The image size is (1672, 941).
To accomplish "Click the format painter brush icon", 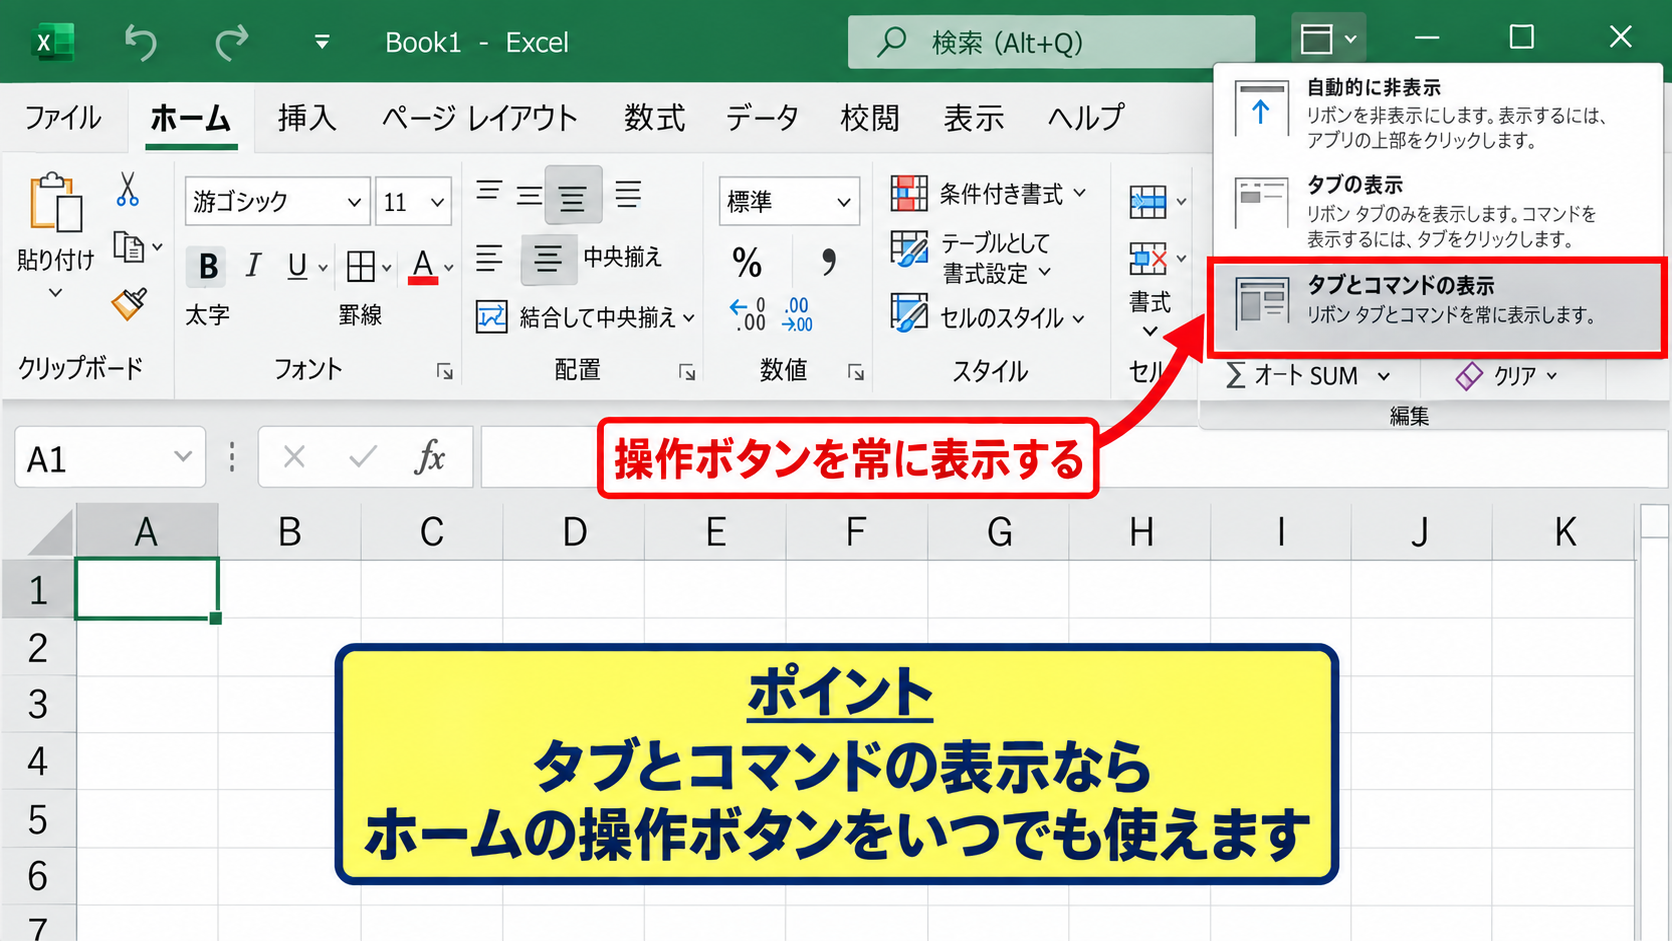I will coord(129,303).
